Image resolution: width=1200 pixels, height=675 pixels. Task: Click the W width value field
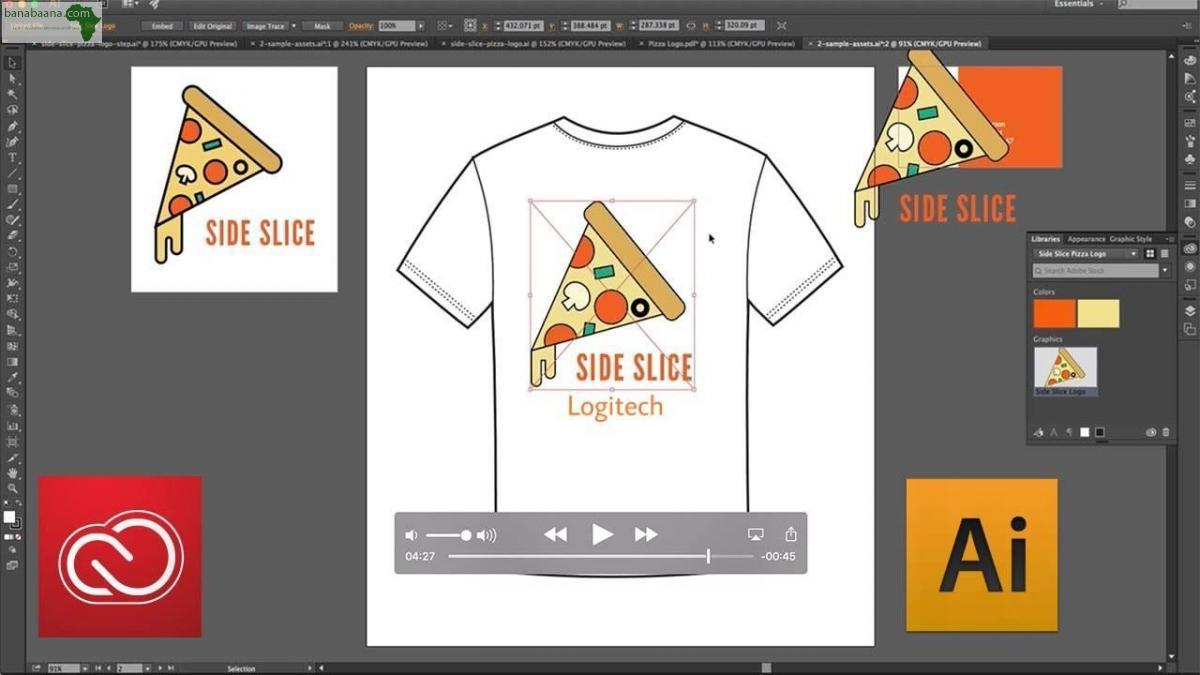(659, 25)
